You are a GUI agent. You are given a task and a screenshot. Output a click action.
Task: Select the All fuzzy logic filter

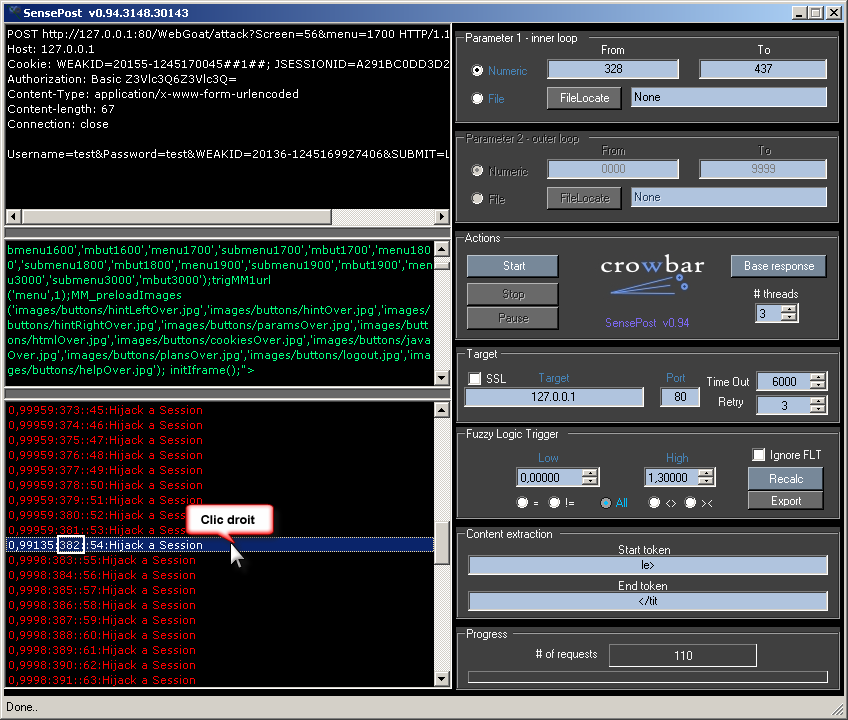tap(606, 503)
